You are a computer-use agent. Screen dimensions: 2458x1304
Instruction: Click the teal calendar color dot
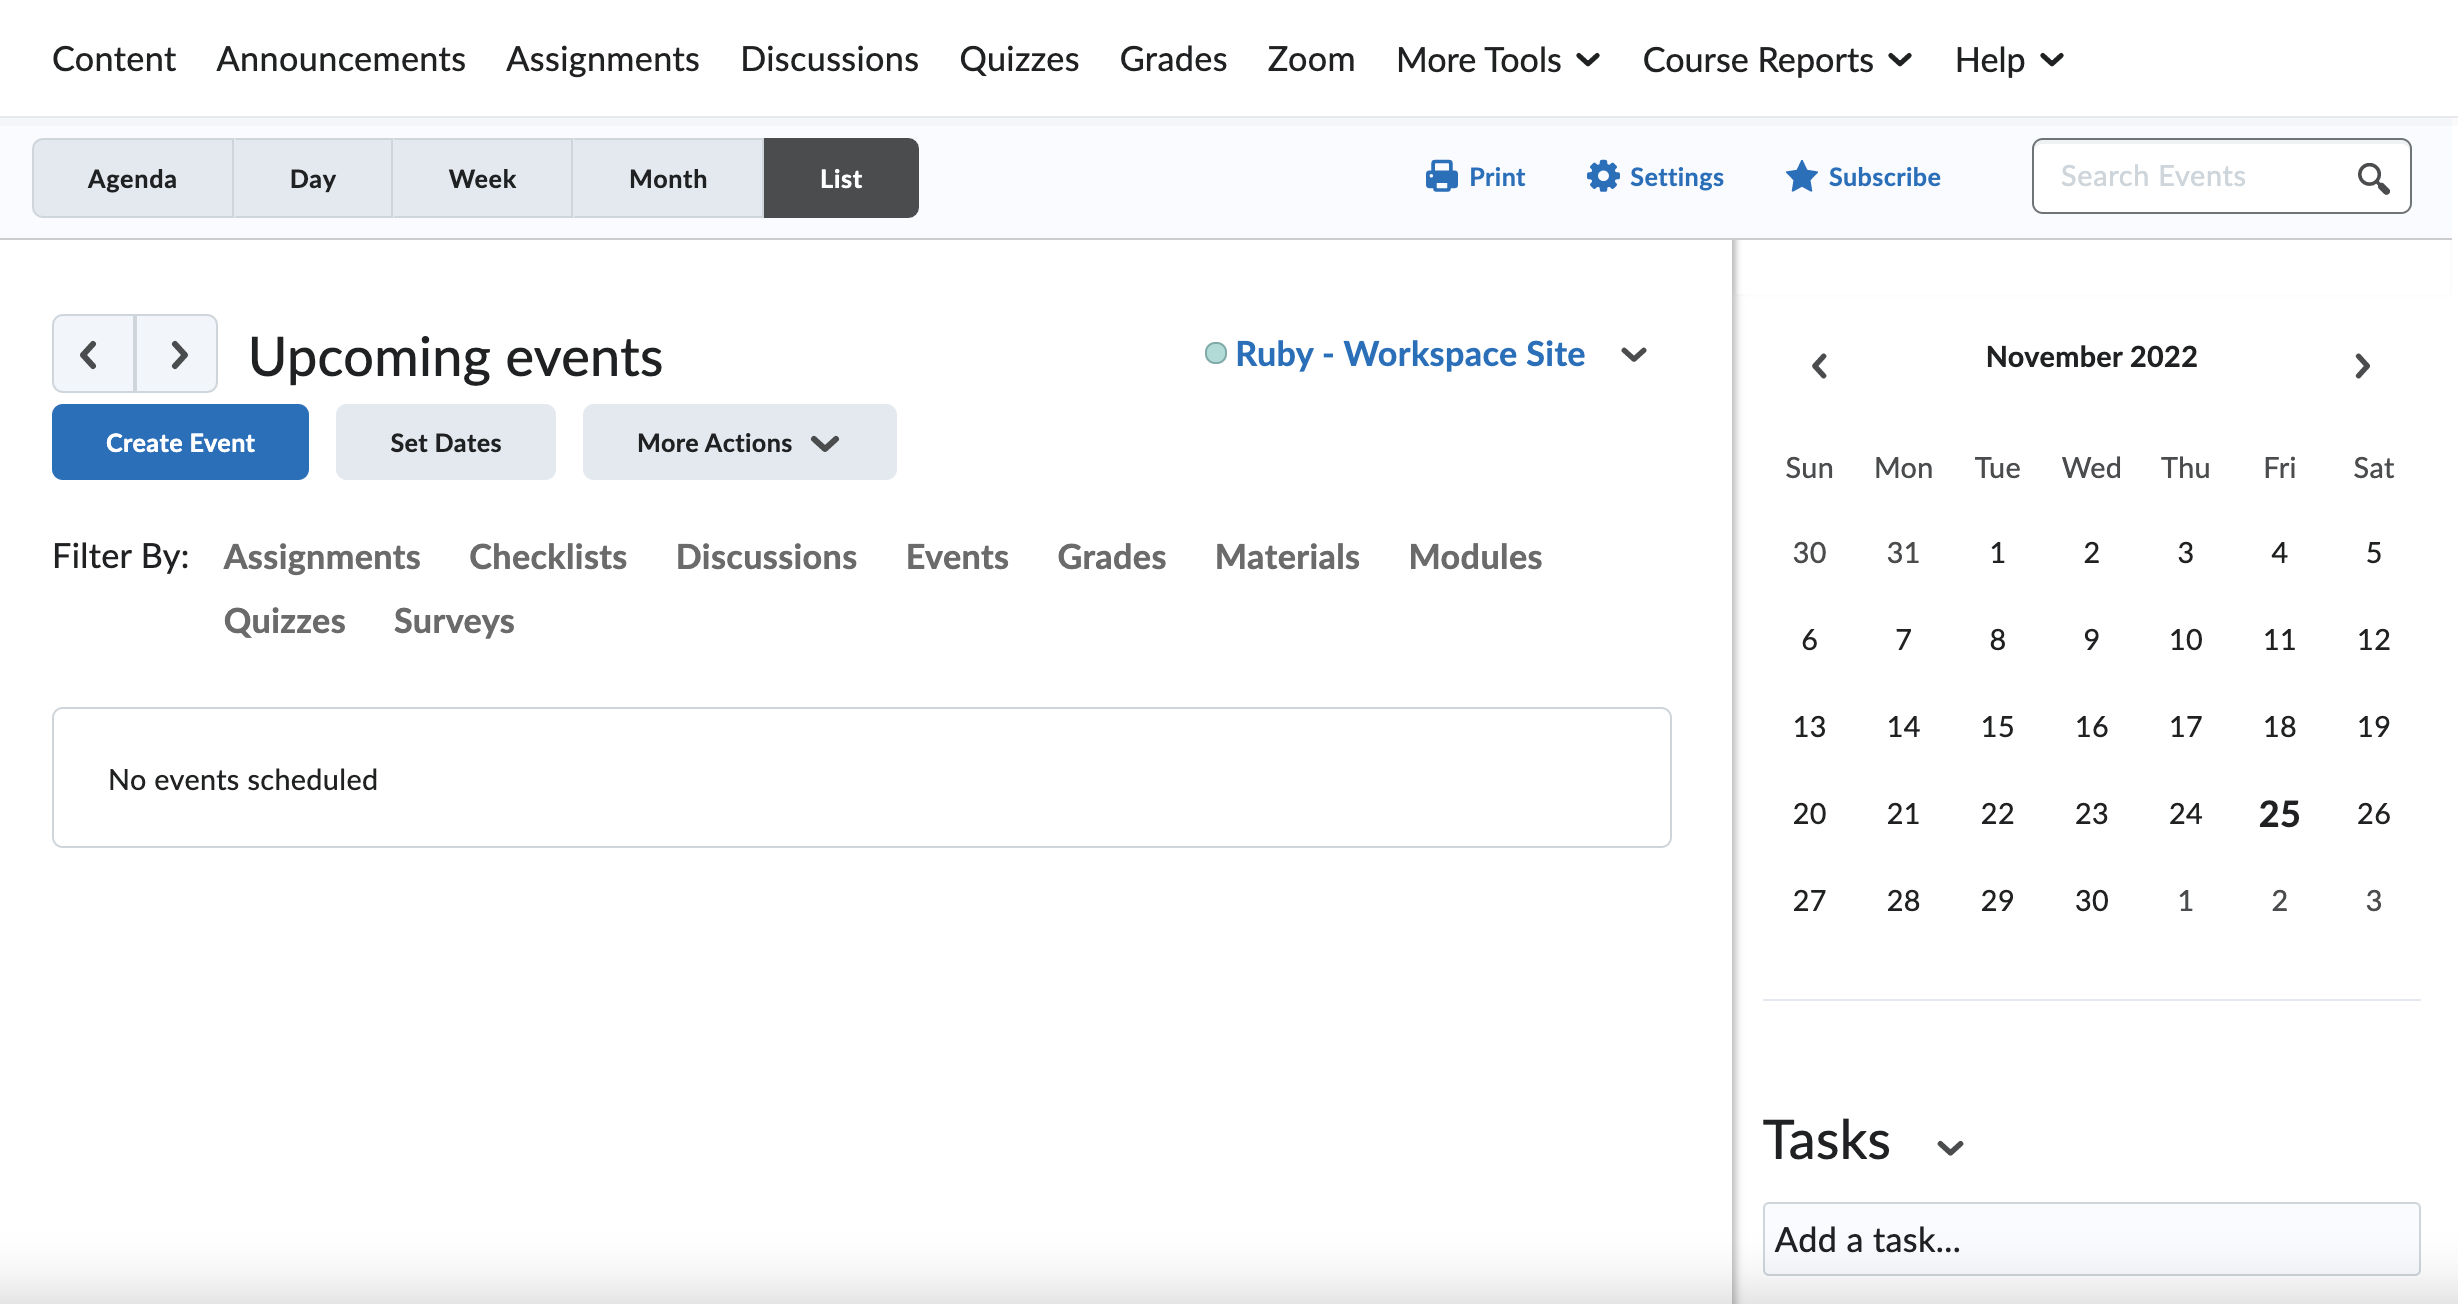(x=1215, y=353)
